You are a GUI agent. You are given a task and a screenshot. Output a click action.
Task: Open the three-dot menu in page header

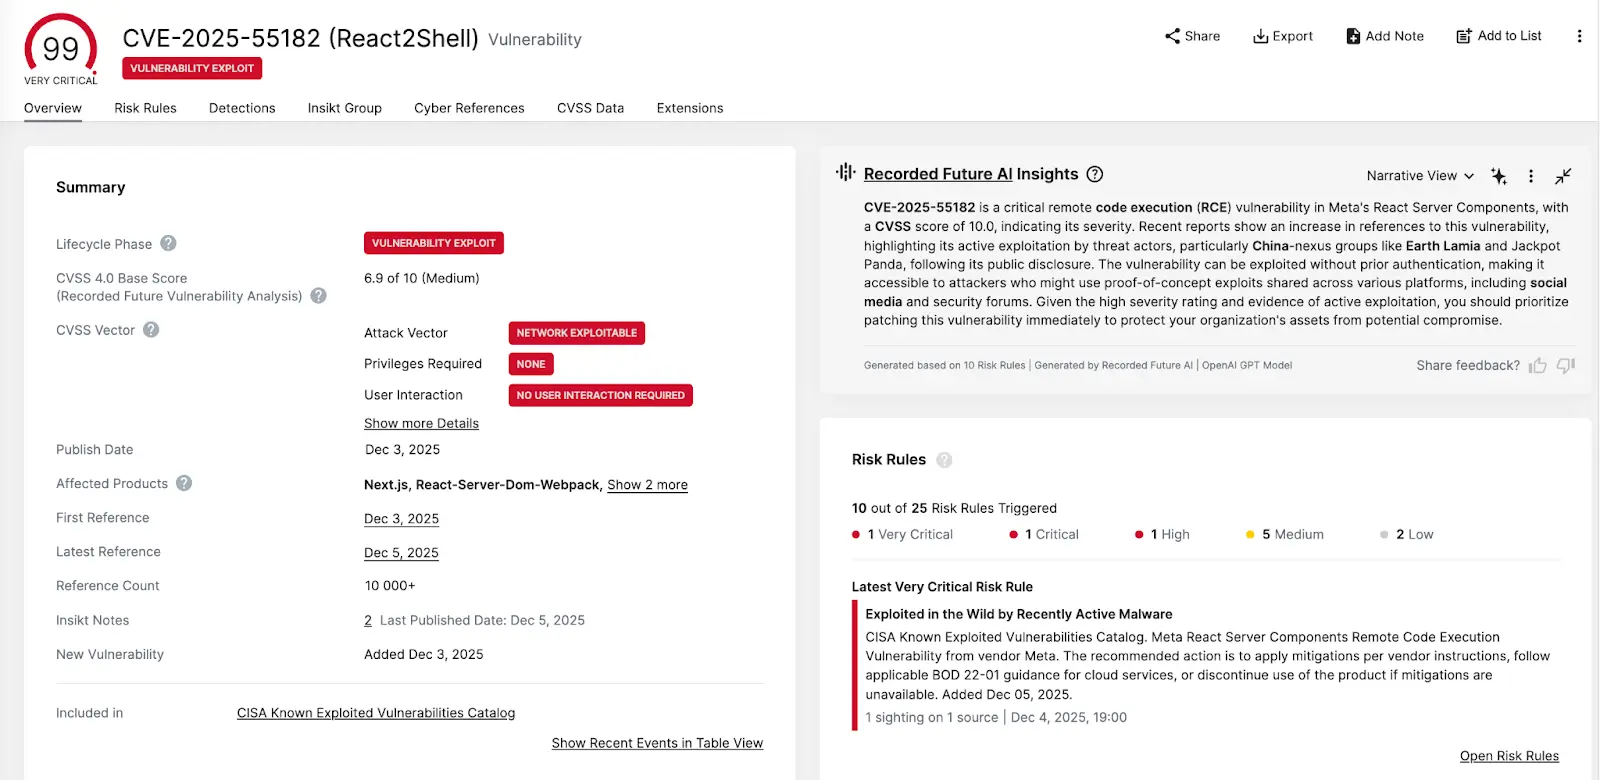[1579, 36]
